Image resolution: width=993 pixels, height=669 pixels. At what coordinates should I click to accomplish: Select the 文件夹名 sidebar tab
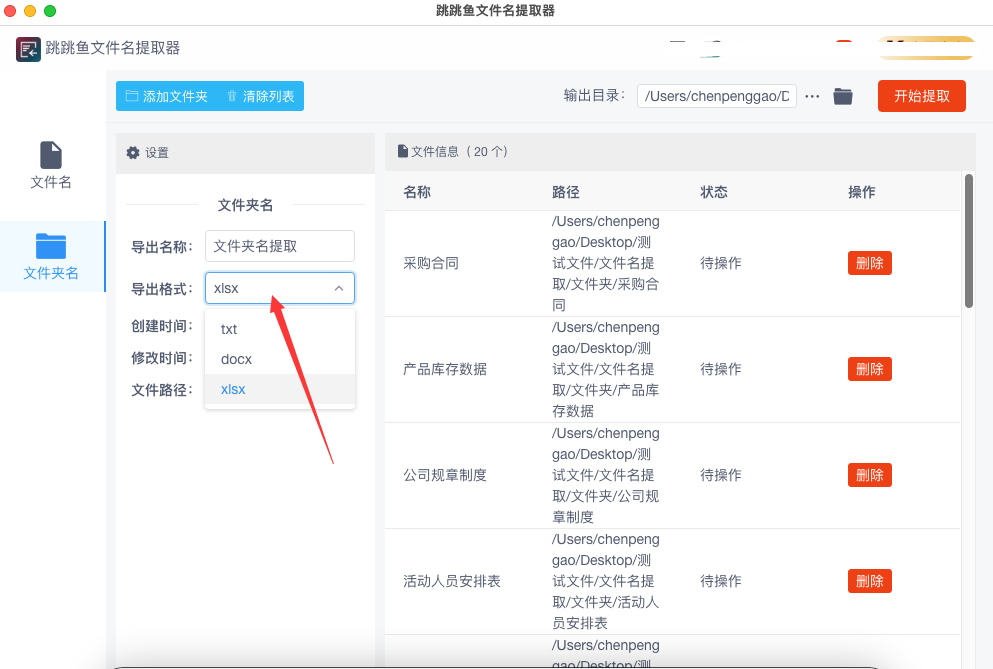[51, 257]
